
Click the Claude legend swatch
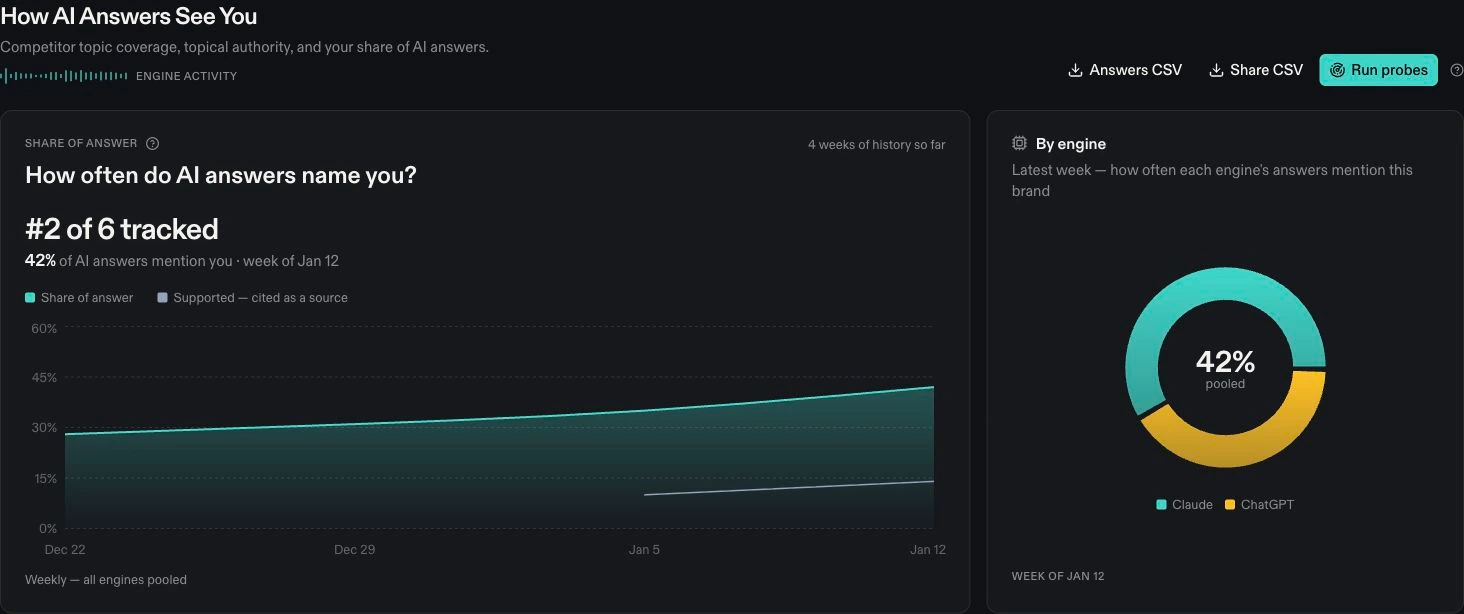click(x=1161, y=505)
